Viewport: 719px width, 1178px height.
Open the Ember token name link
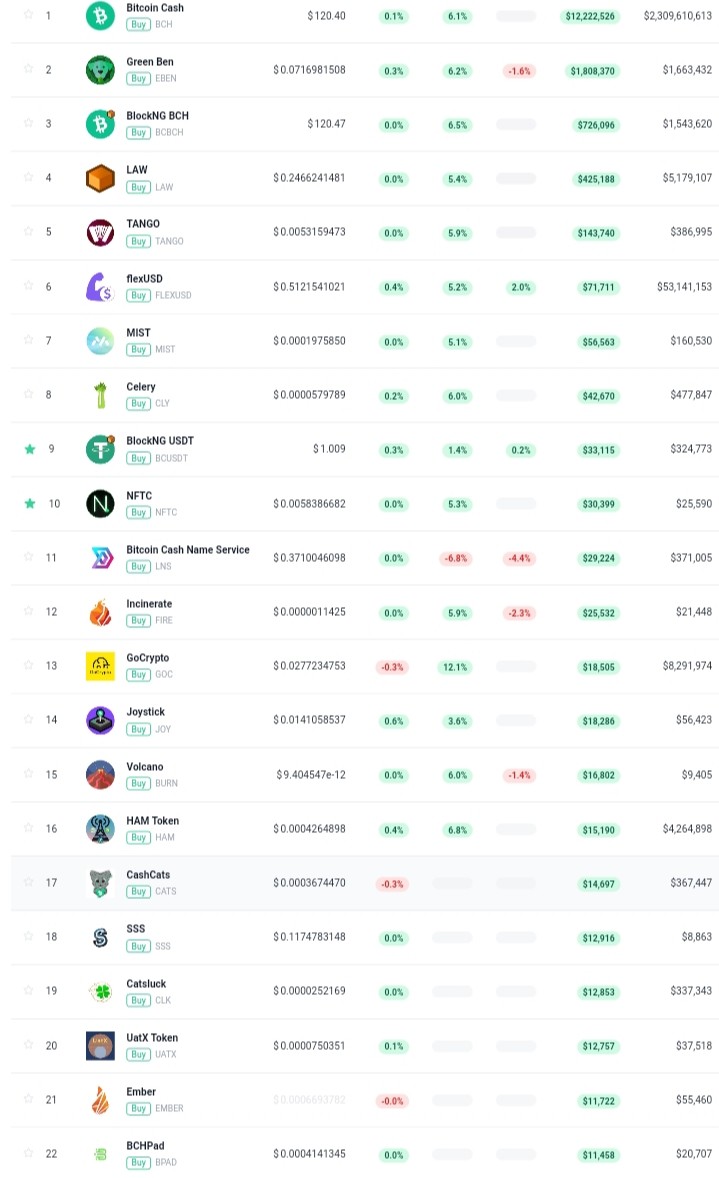click(x=141, y=1092)
